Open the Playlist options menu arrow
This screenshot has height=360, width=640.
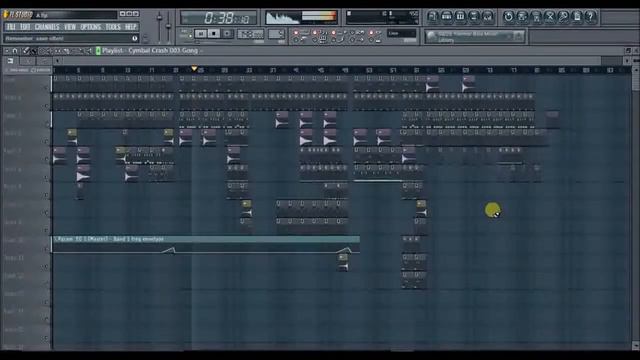coord(7,51)
